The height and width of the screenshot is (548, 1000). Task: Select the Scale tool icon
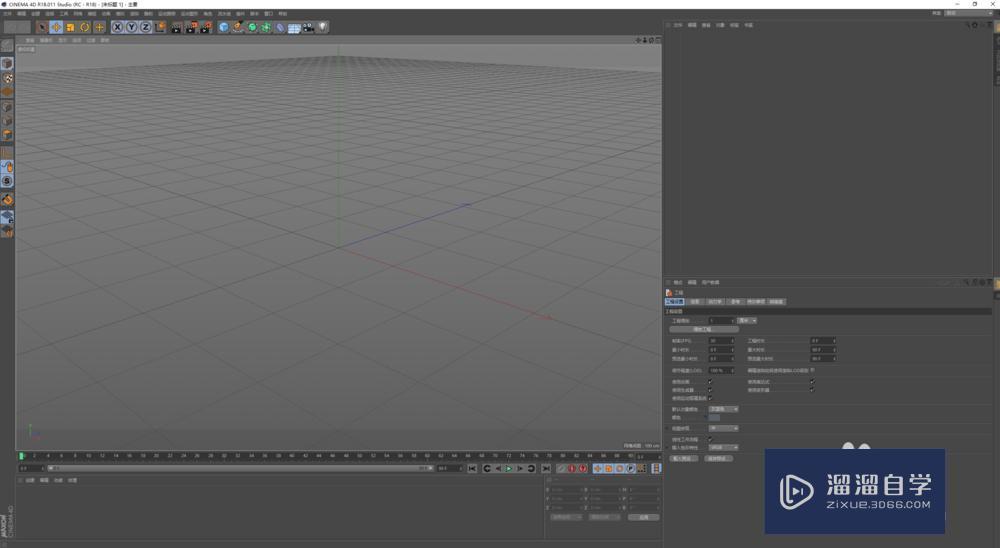(71, 27)
